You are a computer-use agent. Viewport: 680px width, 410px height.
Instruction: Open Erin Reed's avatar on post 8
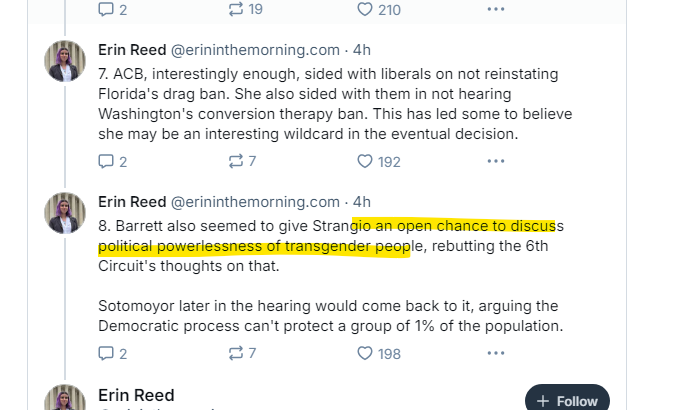point(65,213)
